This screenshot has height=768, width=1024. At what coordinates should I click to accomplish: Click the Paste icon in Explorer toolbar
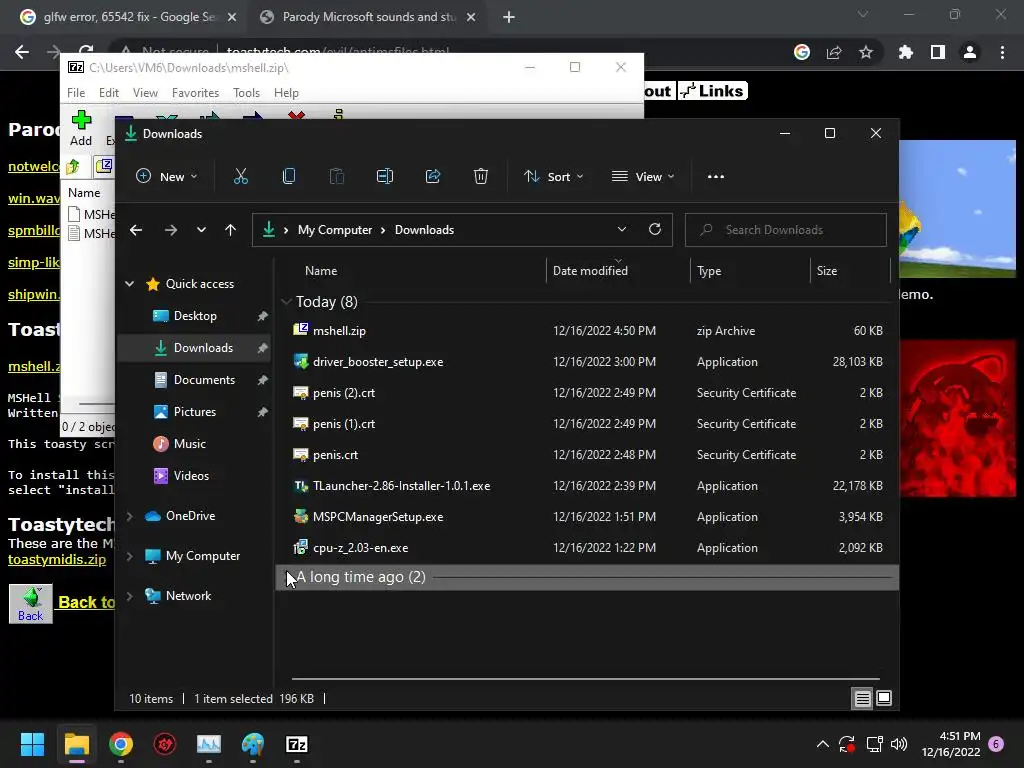(x=336, y=176)
